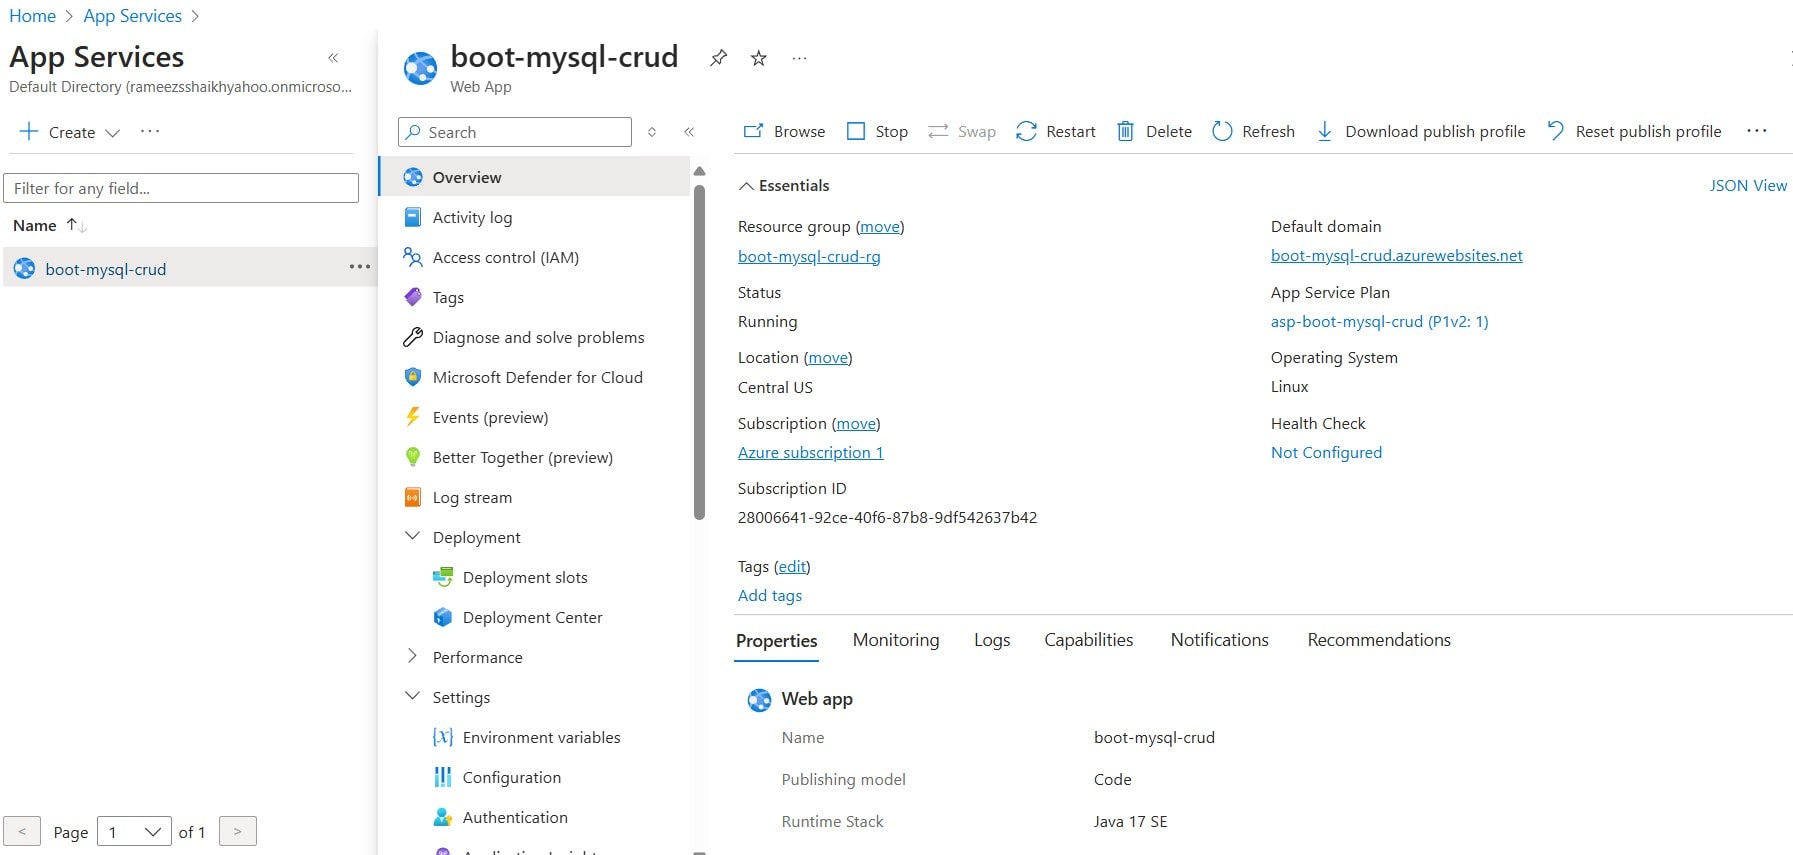This screenshot has height=855, width=1793.
Task: Switch to the Notifications tab
Action: tap(1220, 640)
